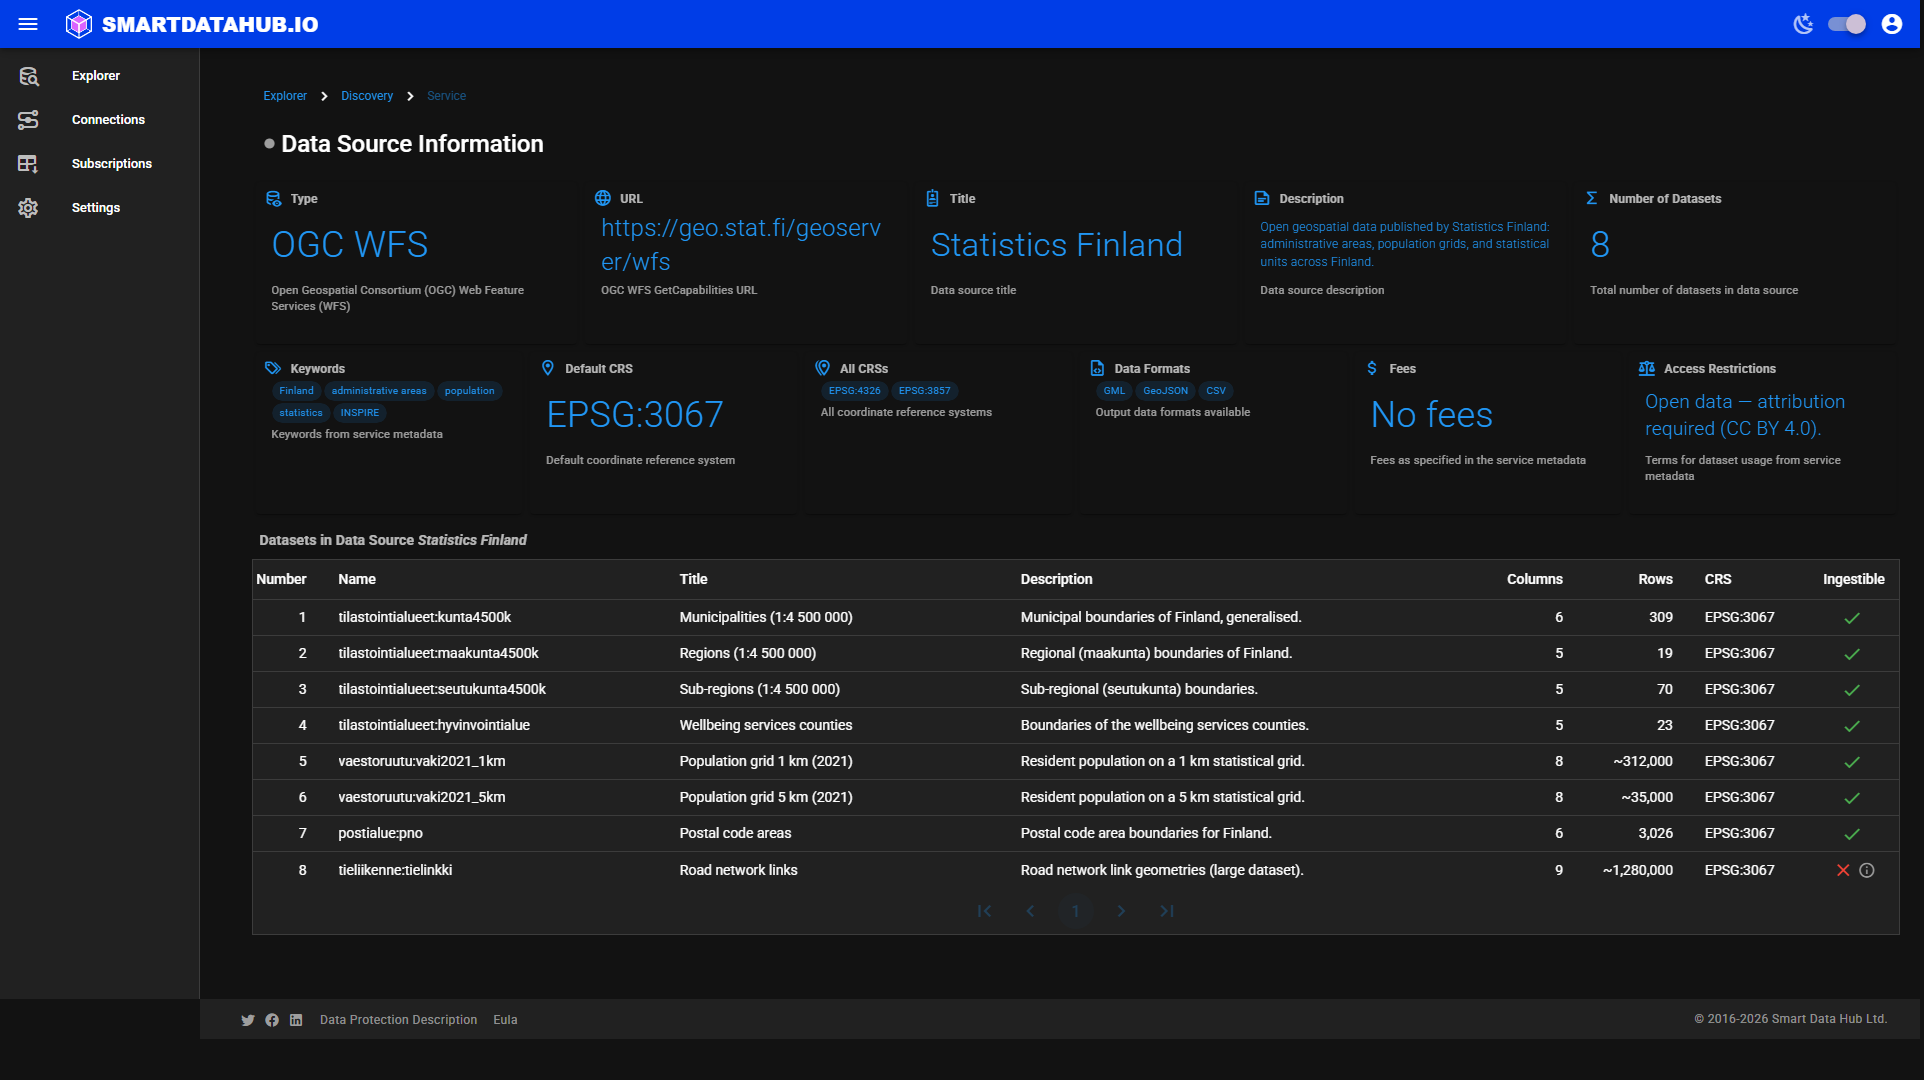Click red X on Road network links row
The width and height of the screenshot is (1924, 1080).
[1843, 870]
